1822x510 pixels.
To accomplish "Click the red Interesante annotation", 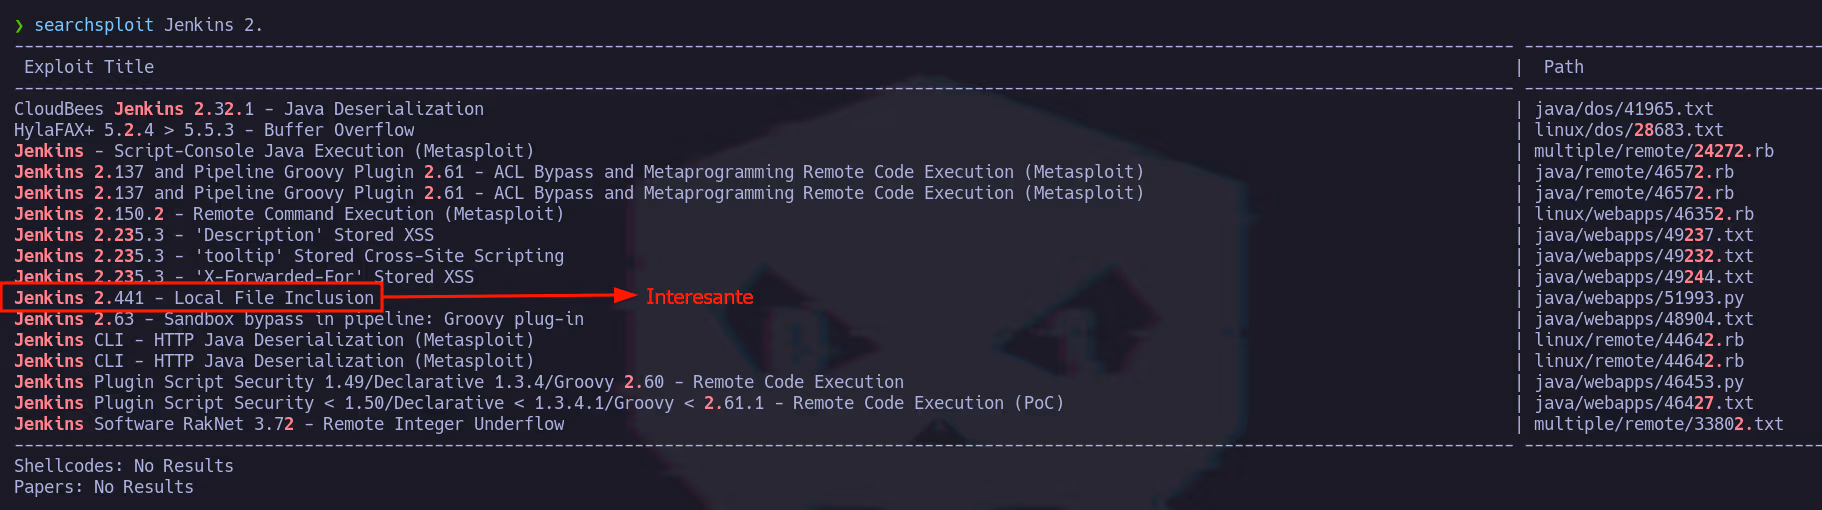I will [x=699, y=297].
